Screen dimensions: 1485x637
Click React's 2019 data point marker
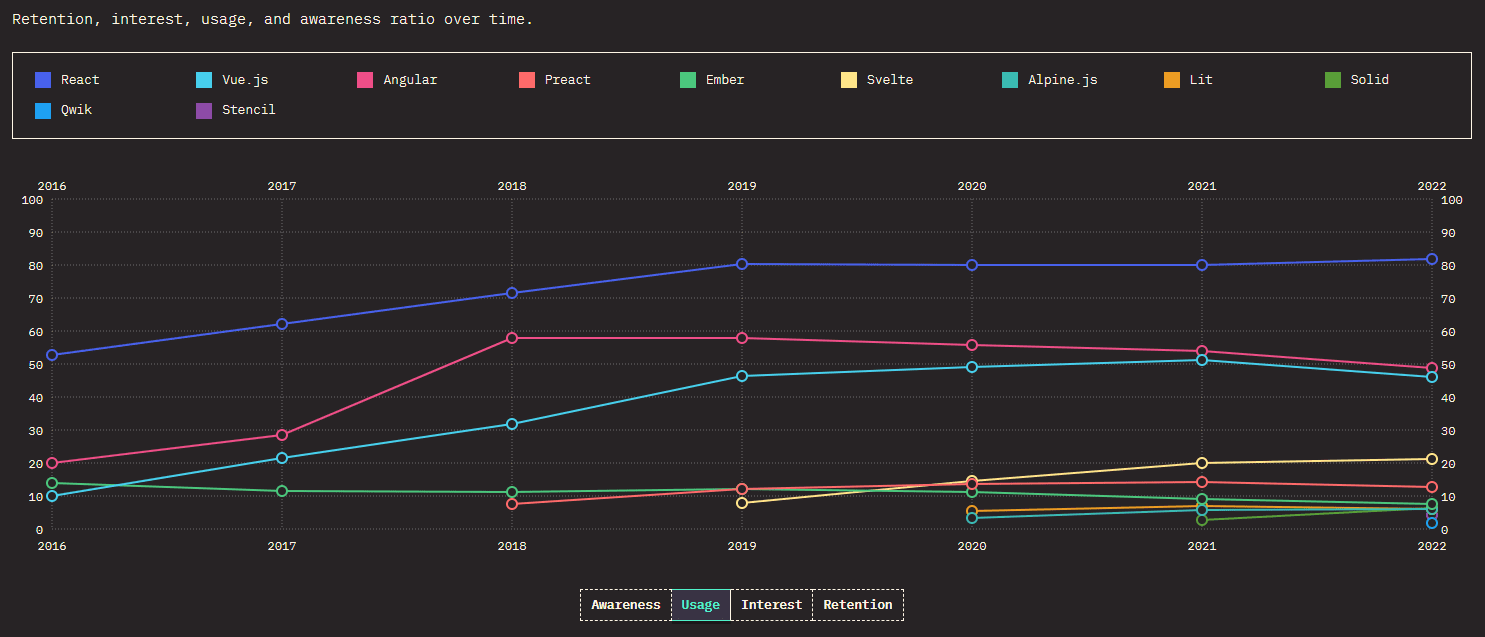[741, 264]
